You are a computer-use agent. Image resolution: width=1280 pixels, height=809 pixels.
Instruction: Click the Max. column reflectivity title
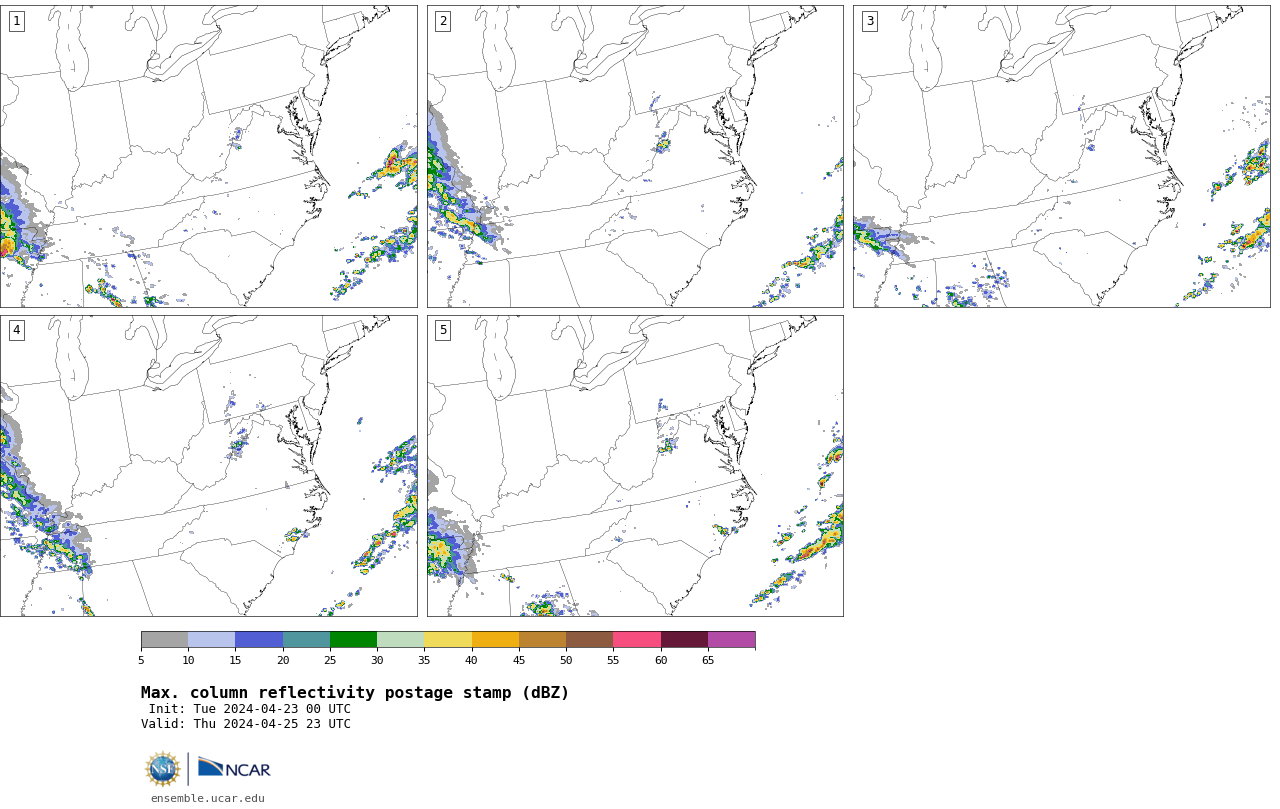click(355, 693)
